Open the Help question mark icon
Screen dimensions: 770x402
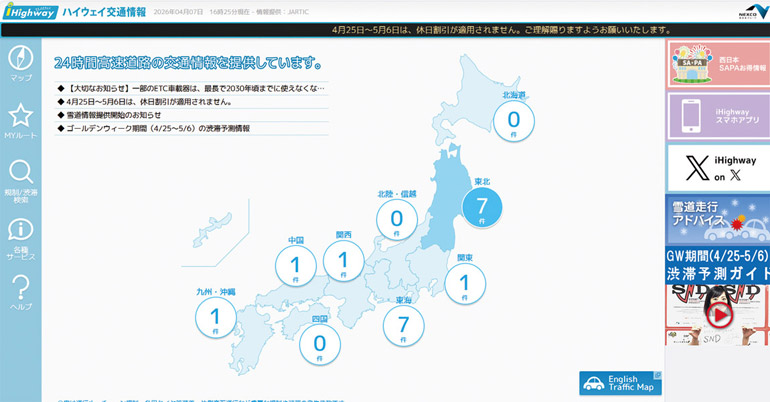(20, 290)
